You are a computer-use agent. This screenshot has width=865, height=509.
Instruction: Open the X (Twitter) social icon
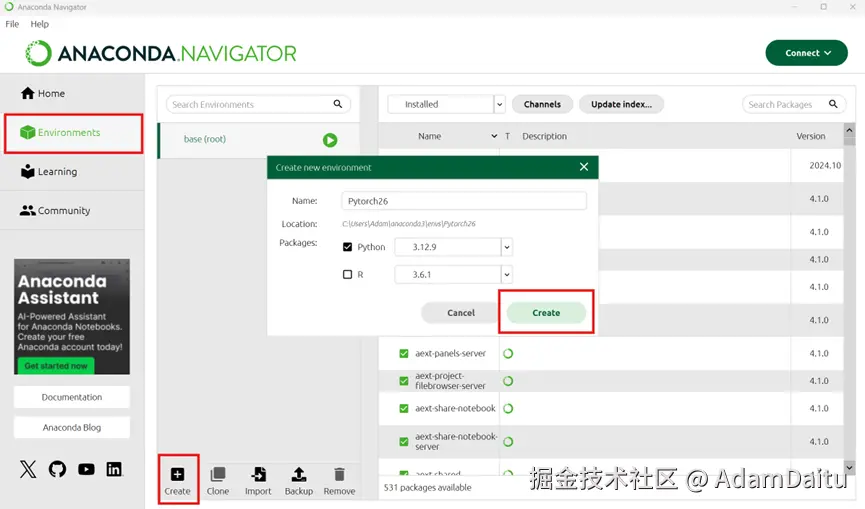tap(28, 469)
